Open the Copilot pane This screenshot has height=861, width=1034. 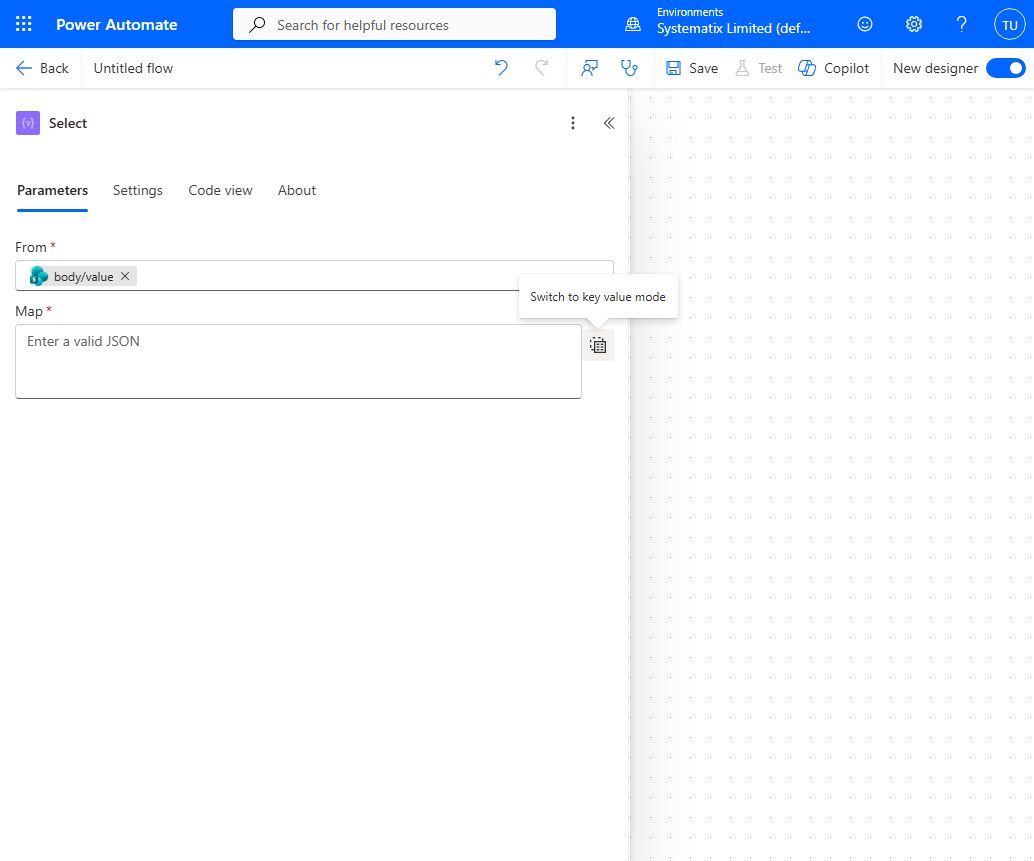click(x=834, y=68)
